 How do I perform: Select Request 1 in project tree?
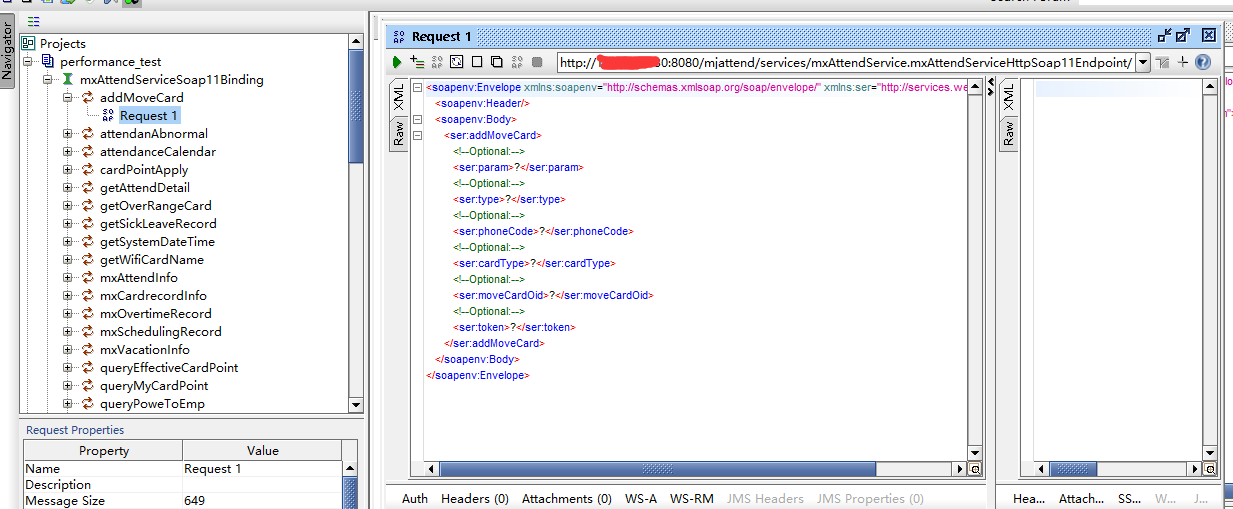[149, 115]
